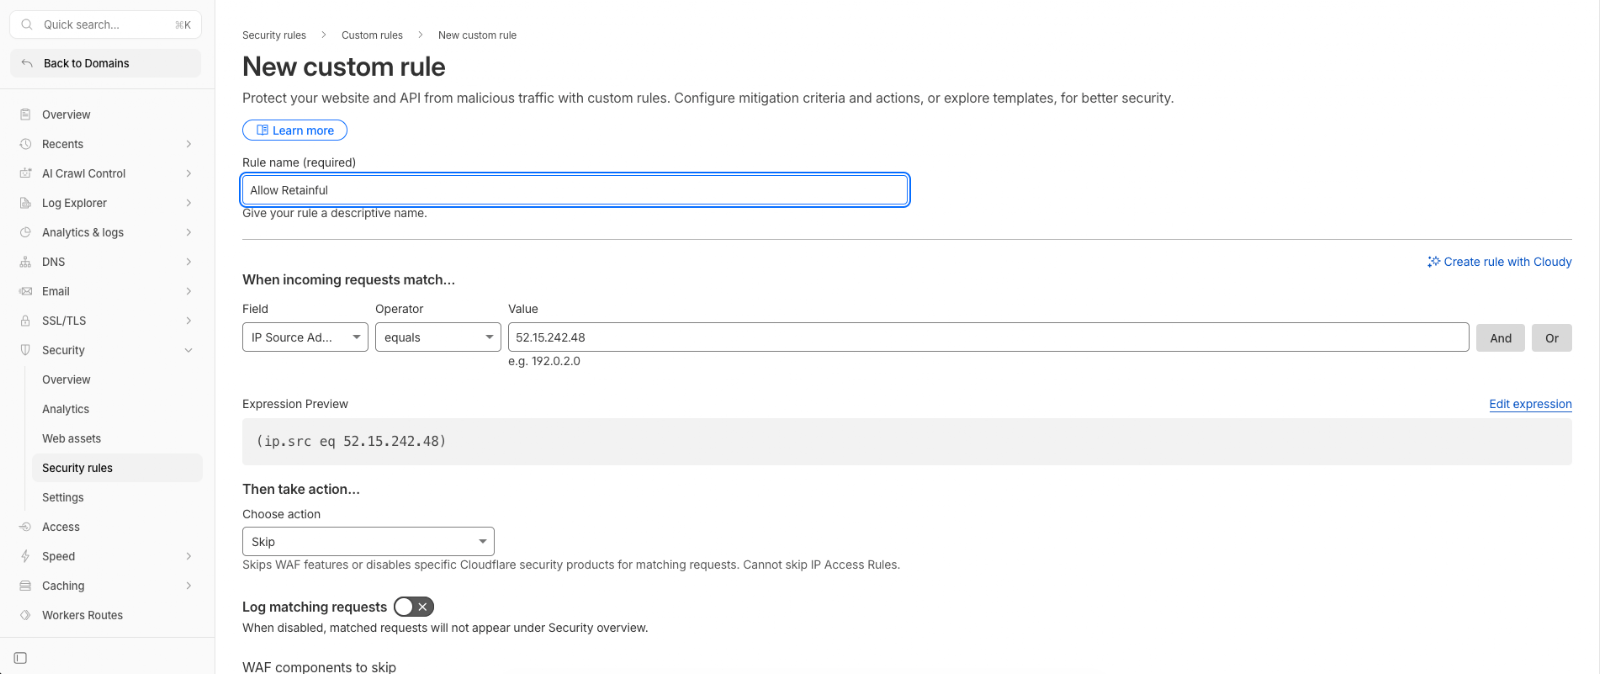
Task: Click the Rule name input field
Action: point(575,190)
